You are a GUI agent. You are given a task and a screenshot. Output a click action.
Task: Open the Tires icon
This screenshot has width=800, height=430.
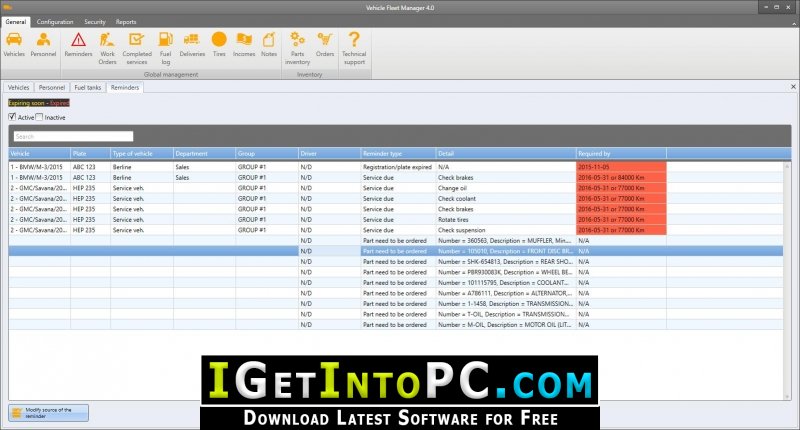[219, 44]
